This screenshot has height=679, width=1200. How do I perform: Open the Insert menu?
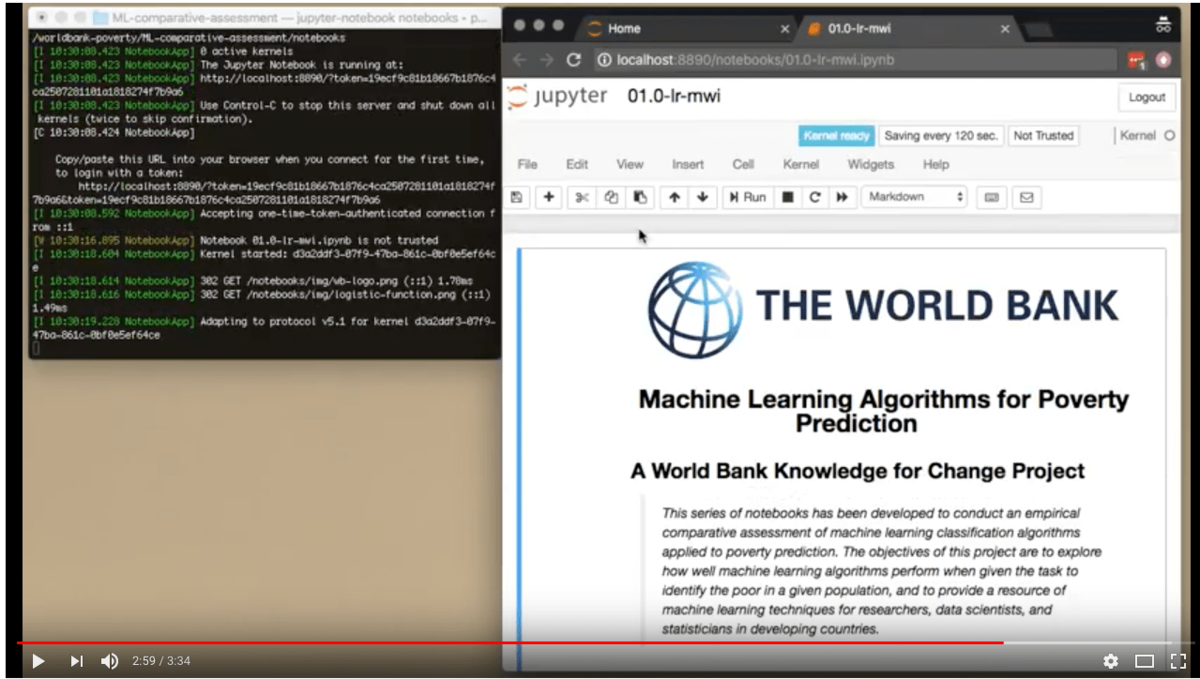tap(687, 164)
